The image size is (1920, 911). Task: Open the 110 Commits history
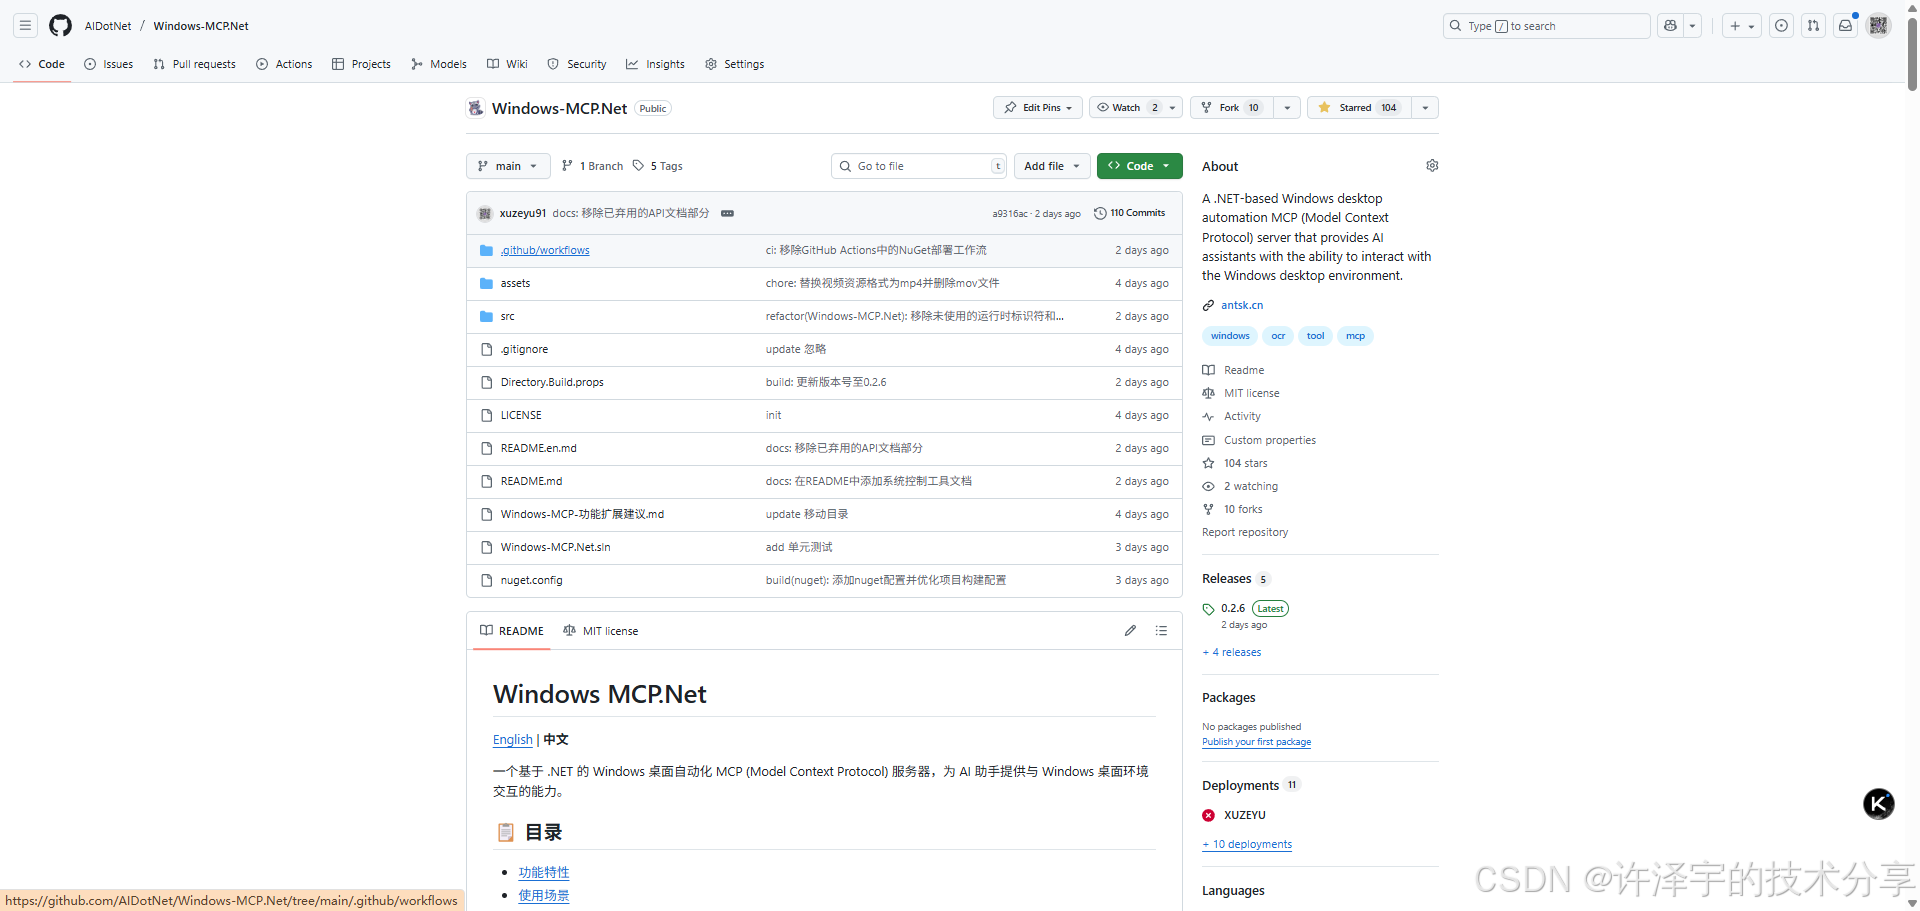click(1130, 213)
